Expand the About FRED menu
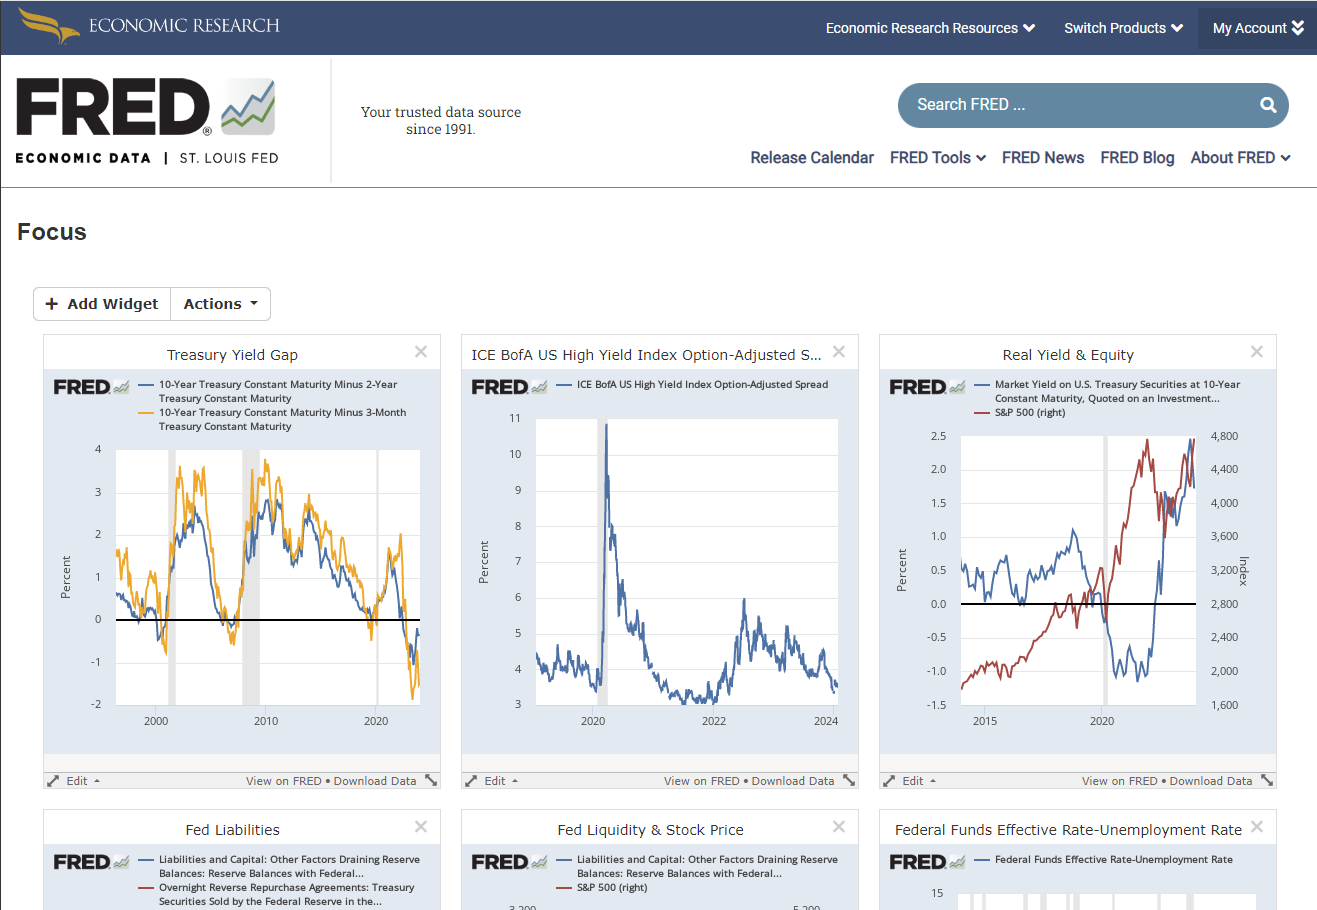This screenshot has width=1317, height=910. pyautogui.click(x=1240, y=158)
